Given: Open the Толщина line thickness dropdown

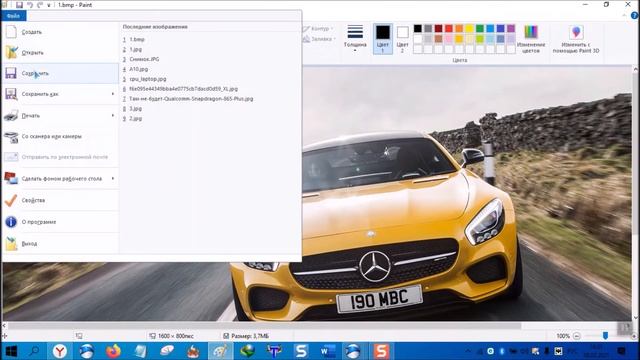Looking at the screenshot, I should pos(355,38).
